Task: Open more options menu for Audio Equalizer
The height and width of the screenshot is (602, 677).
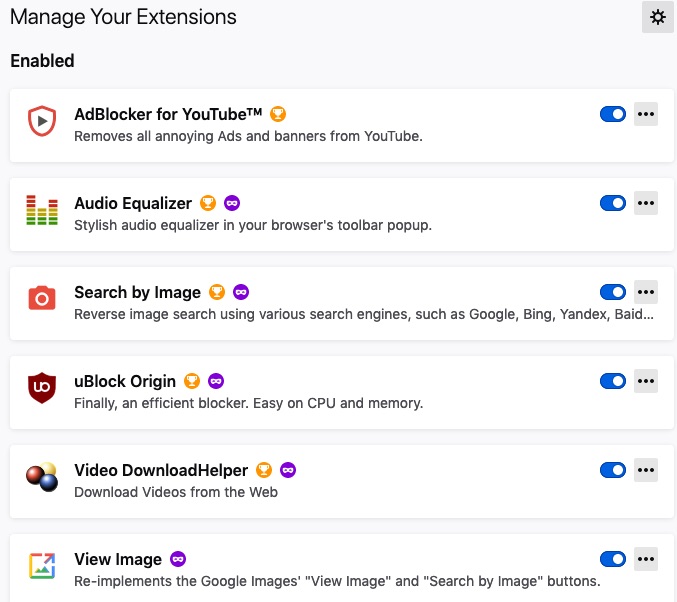Action: point(646,203)
